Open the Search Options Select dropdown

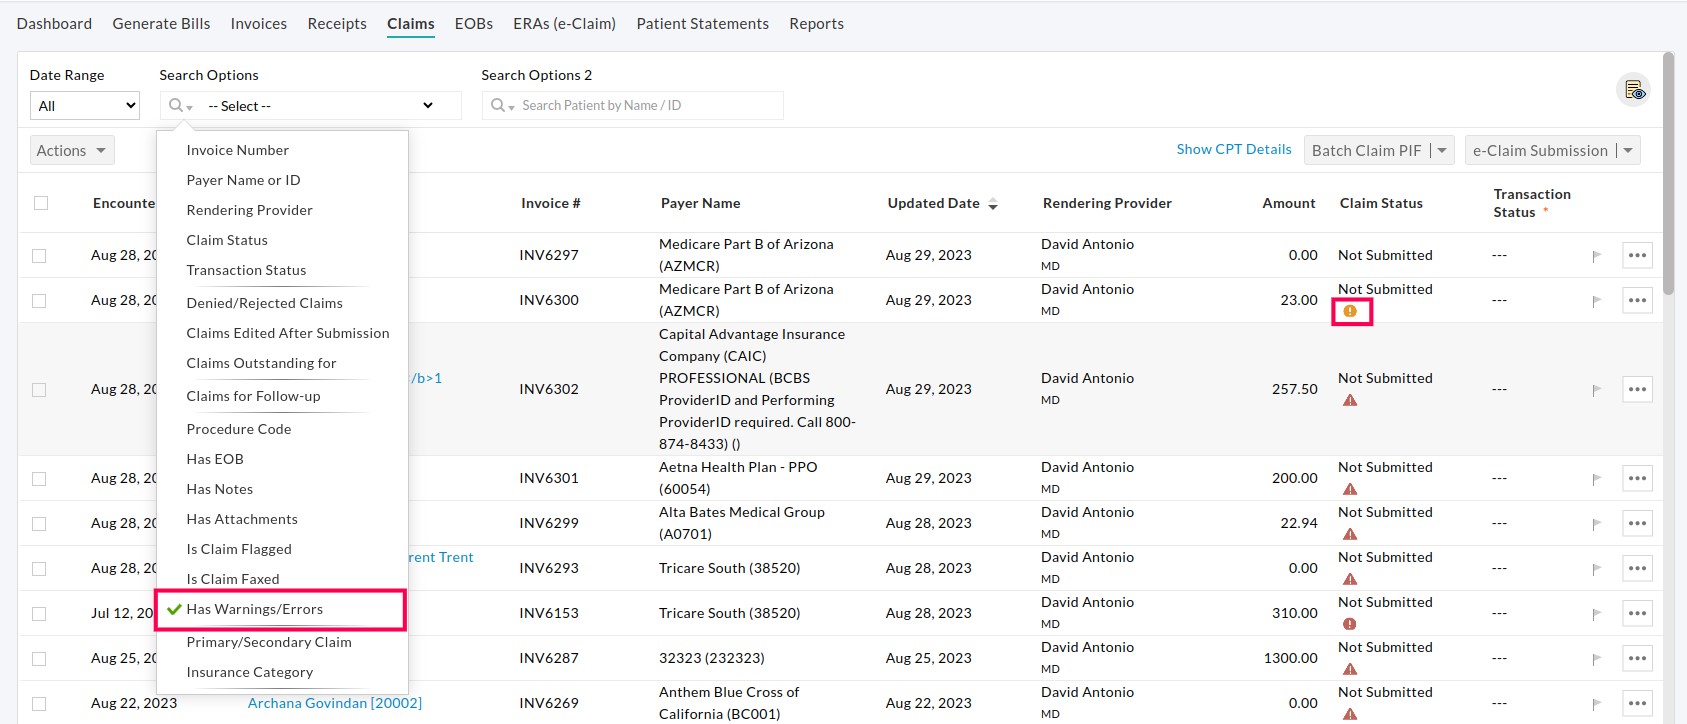[320, 105]
